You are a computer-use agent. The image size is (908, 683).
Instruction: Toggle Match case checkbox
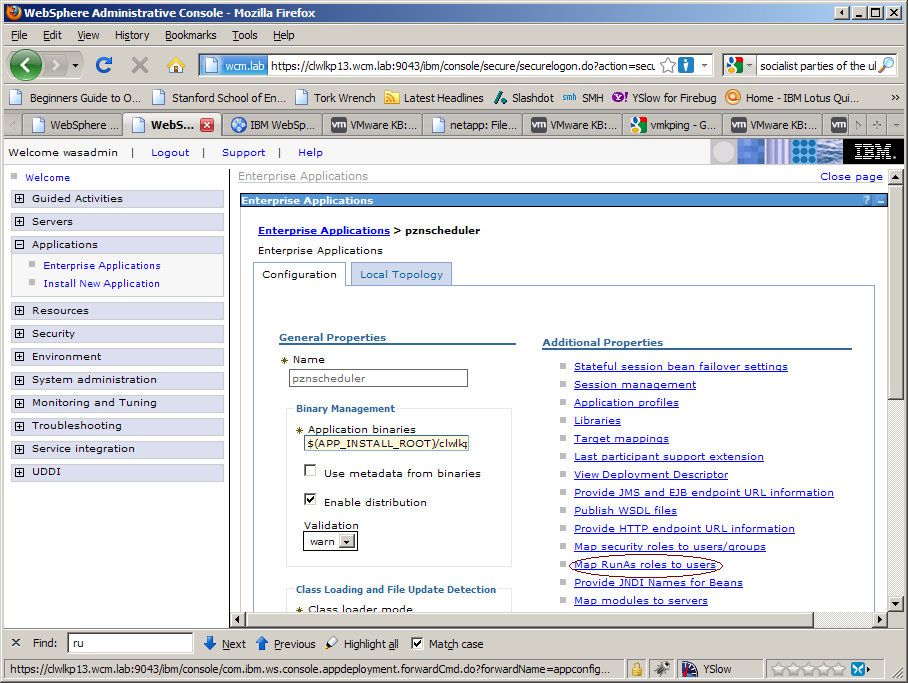tap(417, 644)
